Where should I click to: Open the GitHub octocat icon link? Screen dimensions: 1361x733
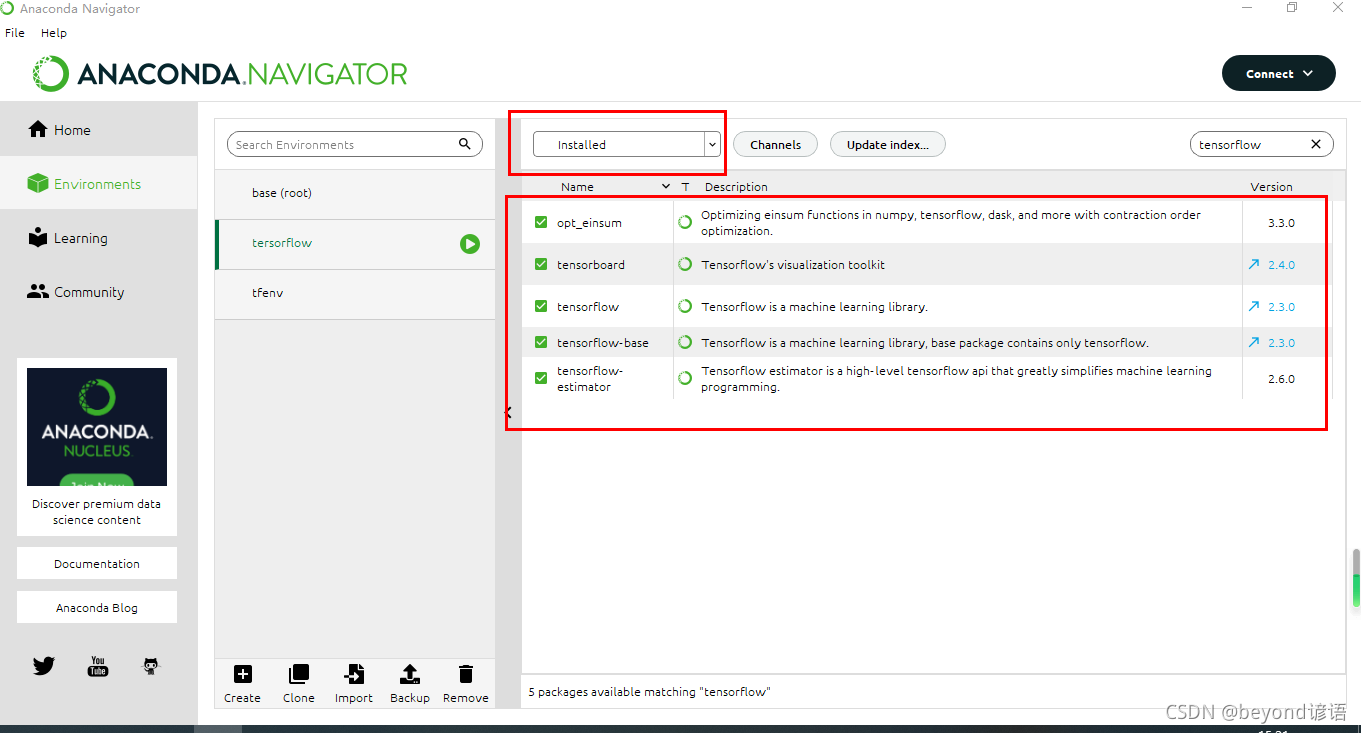151,666
